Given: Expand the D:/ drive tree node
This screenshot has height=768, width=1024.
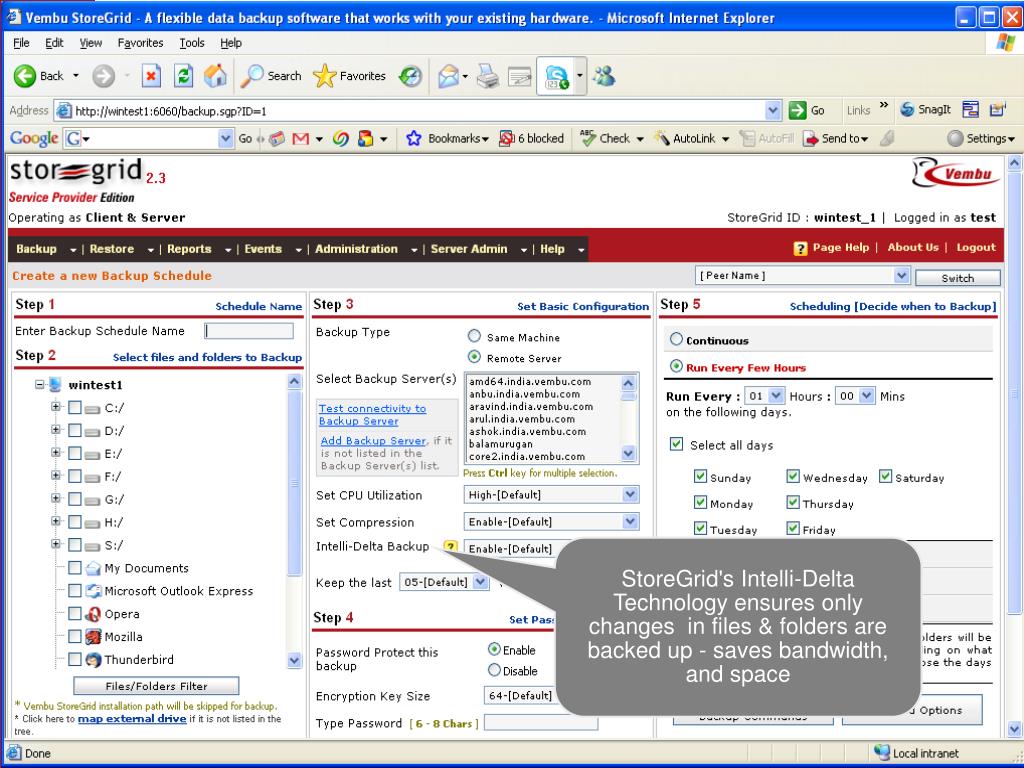Looking at the screenshot, I should point(56,430).
